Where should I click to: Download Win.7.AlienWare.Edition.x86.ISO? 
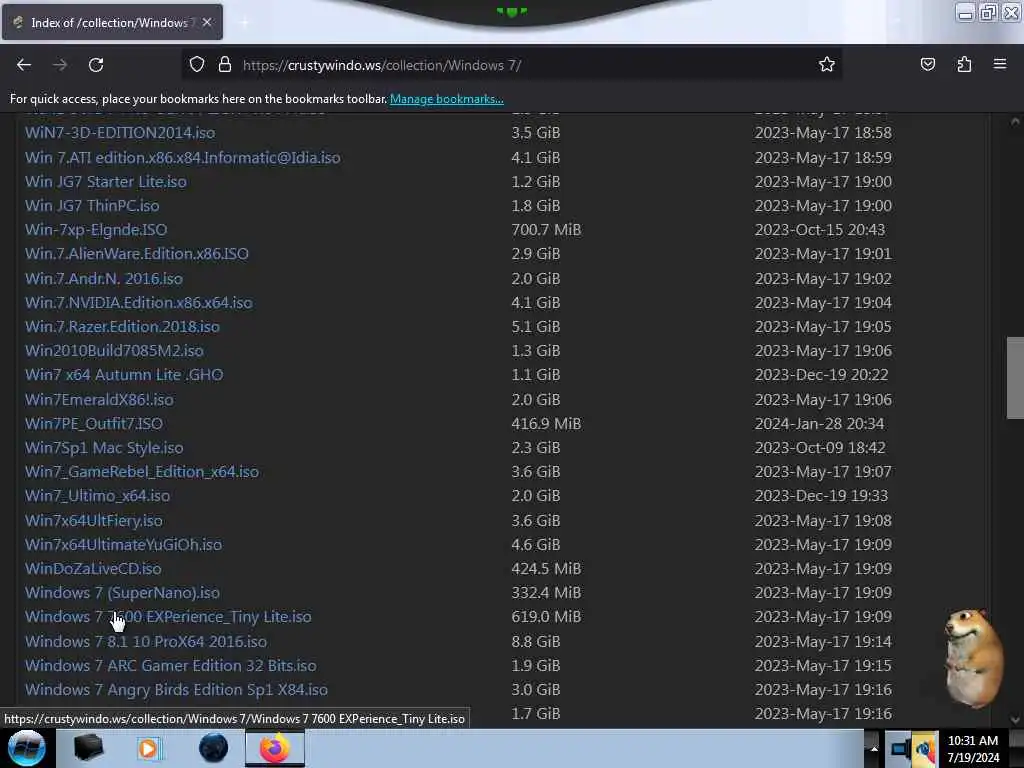[x=137, y=253]
